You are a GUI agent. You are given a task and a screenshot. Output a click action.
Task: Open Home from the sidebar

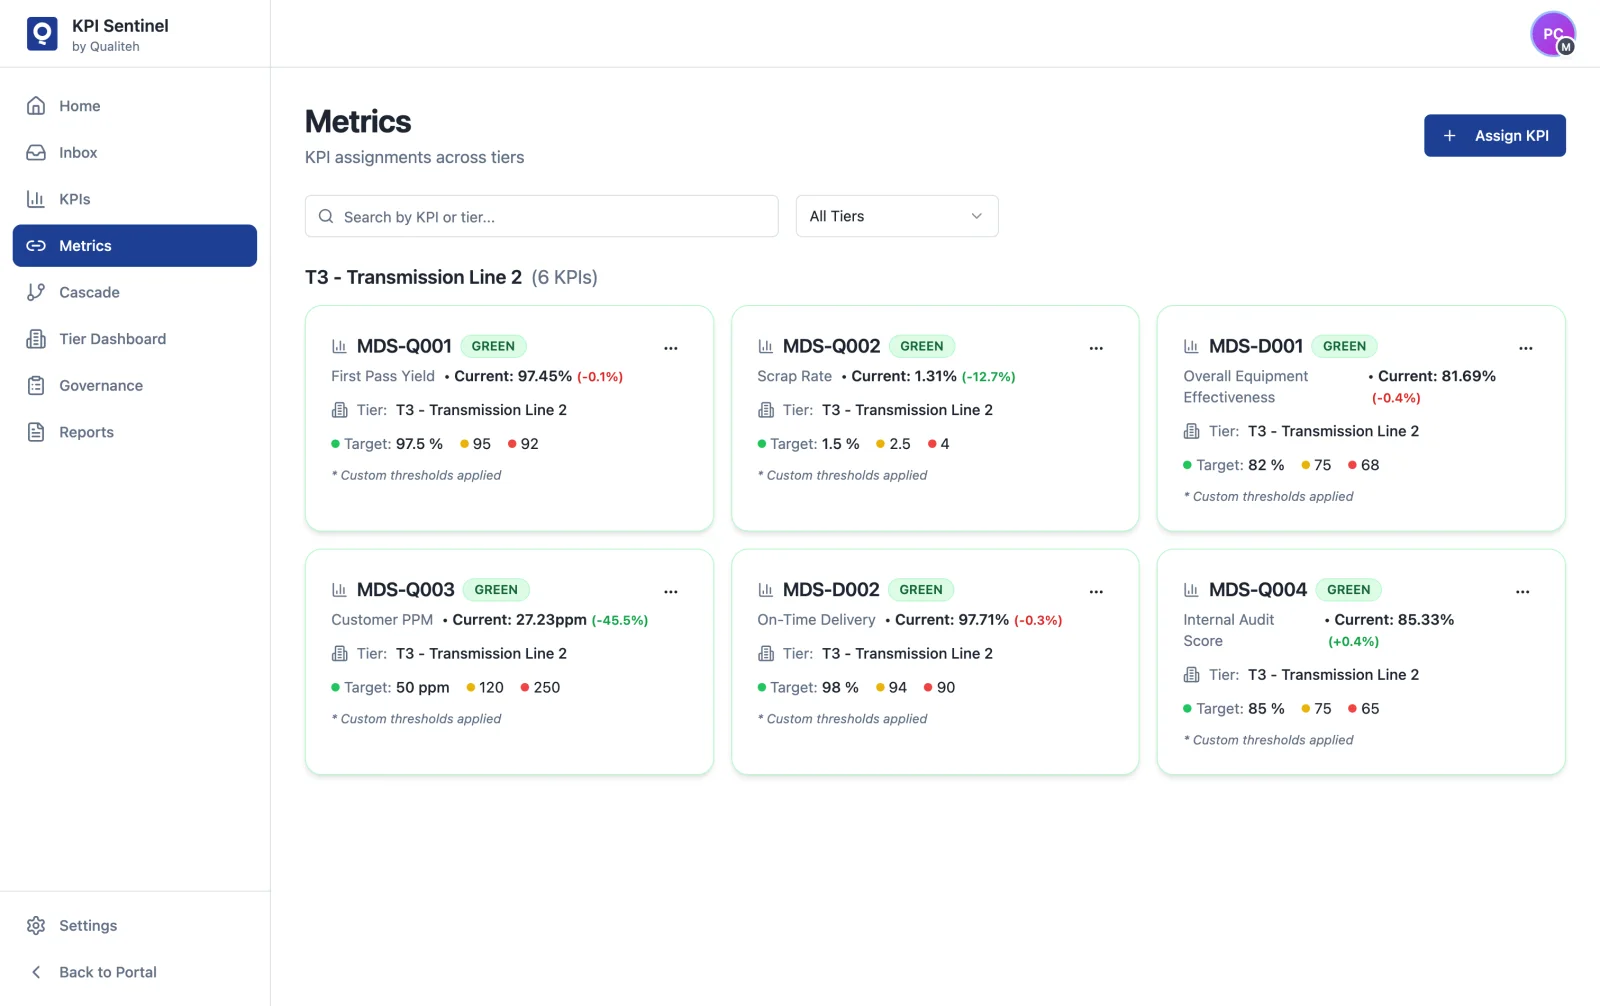[x=134, y=106]
